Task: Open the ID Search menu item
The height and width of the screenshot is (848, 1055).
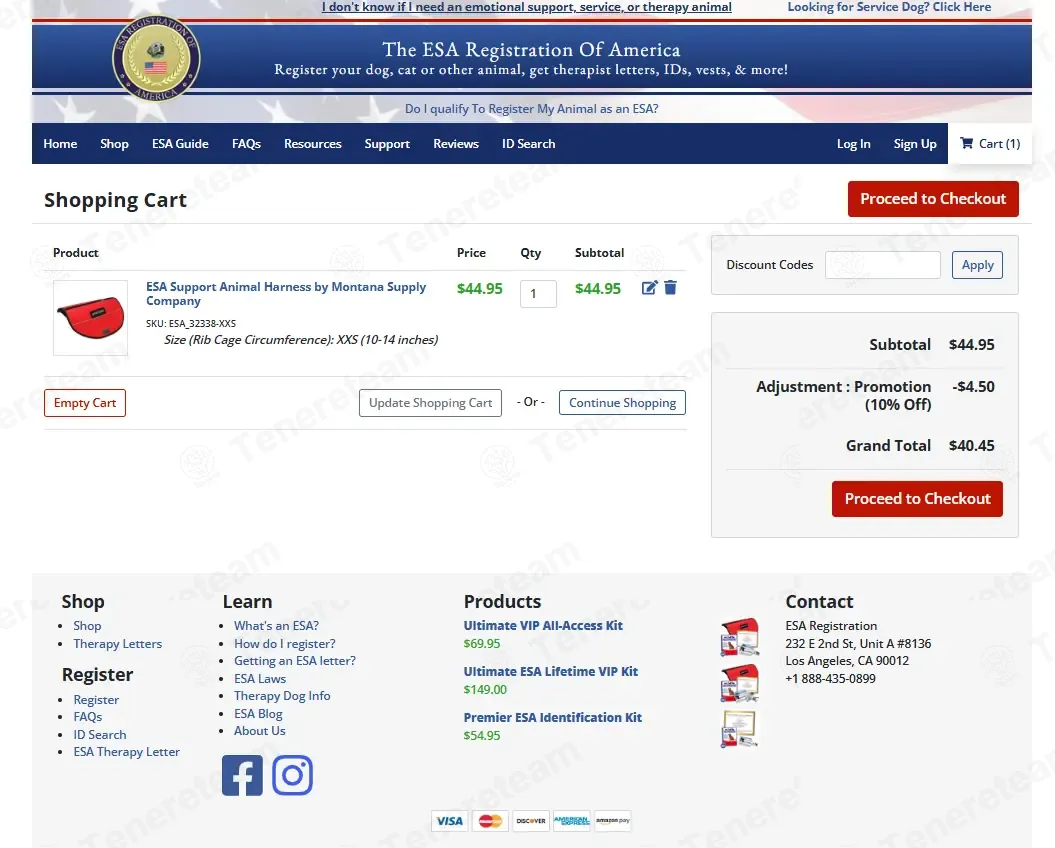Action: click(529, 144)
